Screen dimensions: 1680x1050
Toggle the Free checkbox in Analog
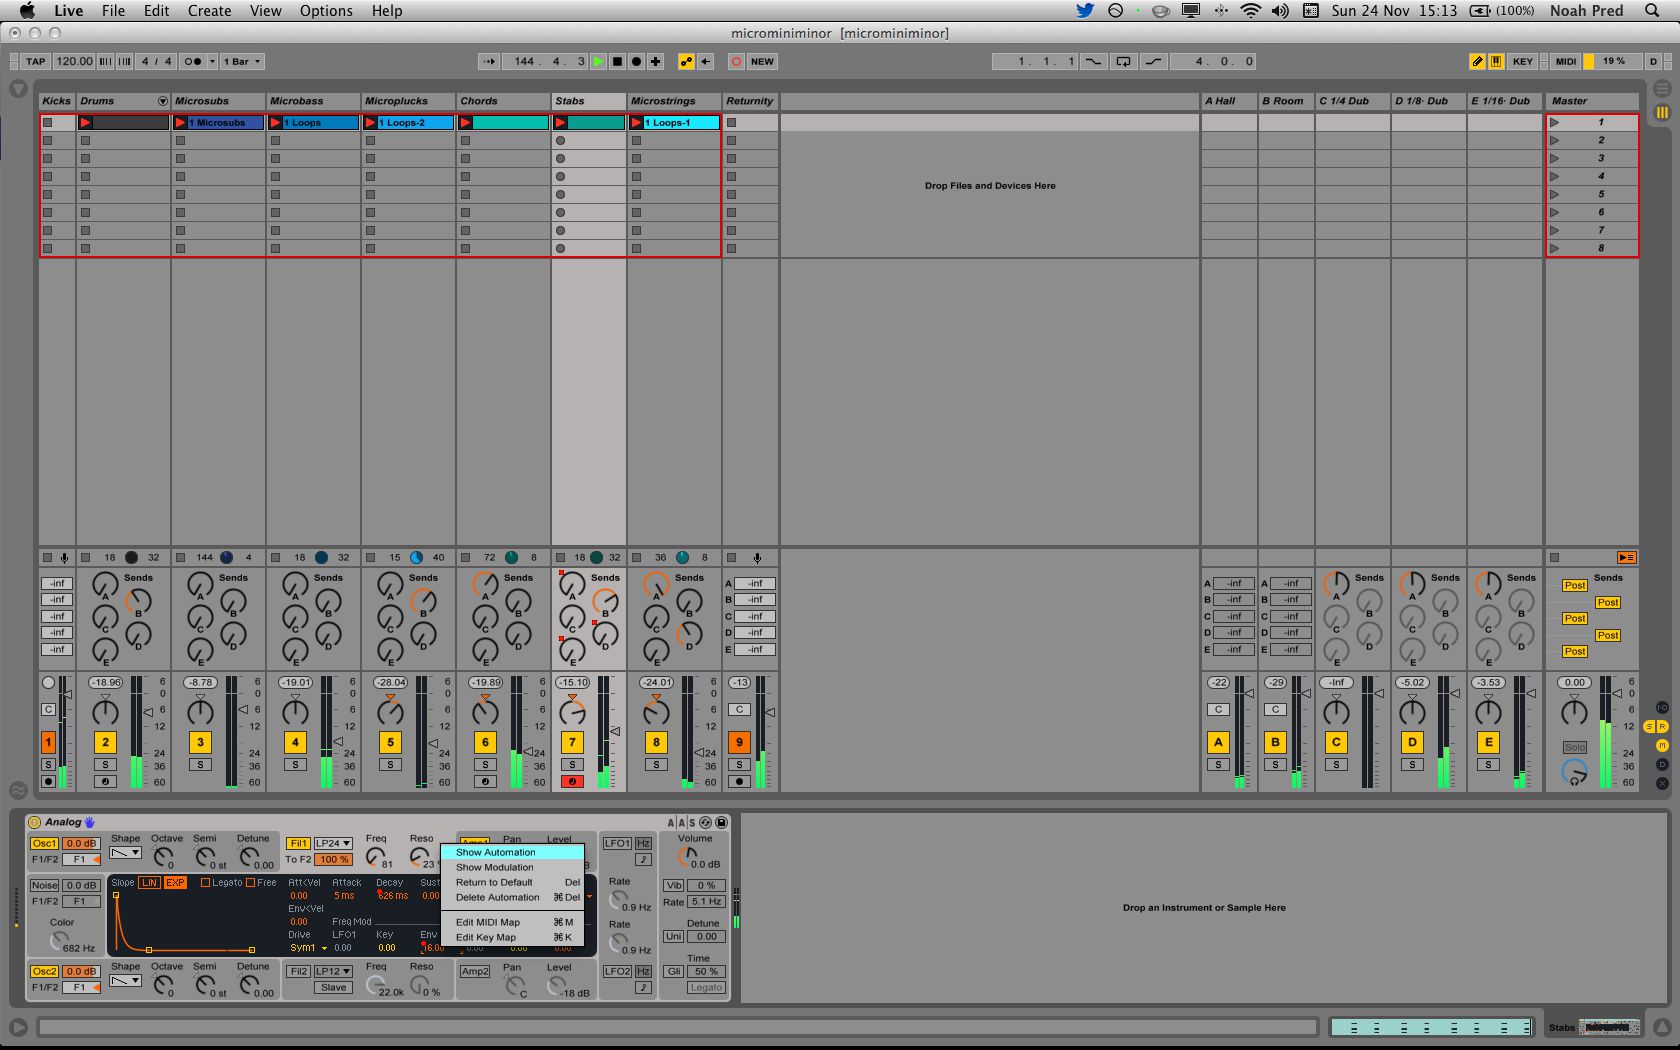(x=250, y=883)
